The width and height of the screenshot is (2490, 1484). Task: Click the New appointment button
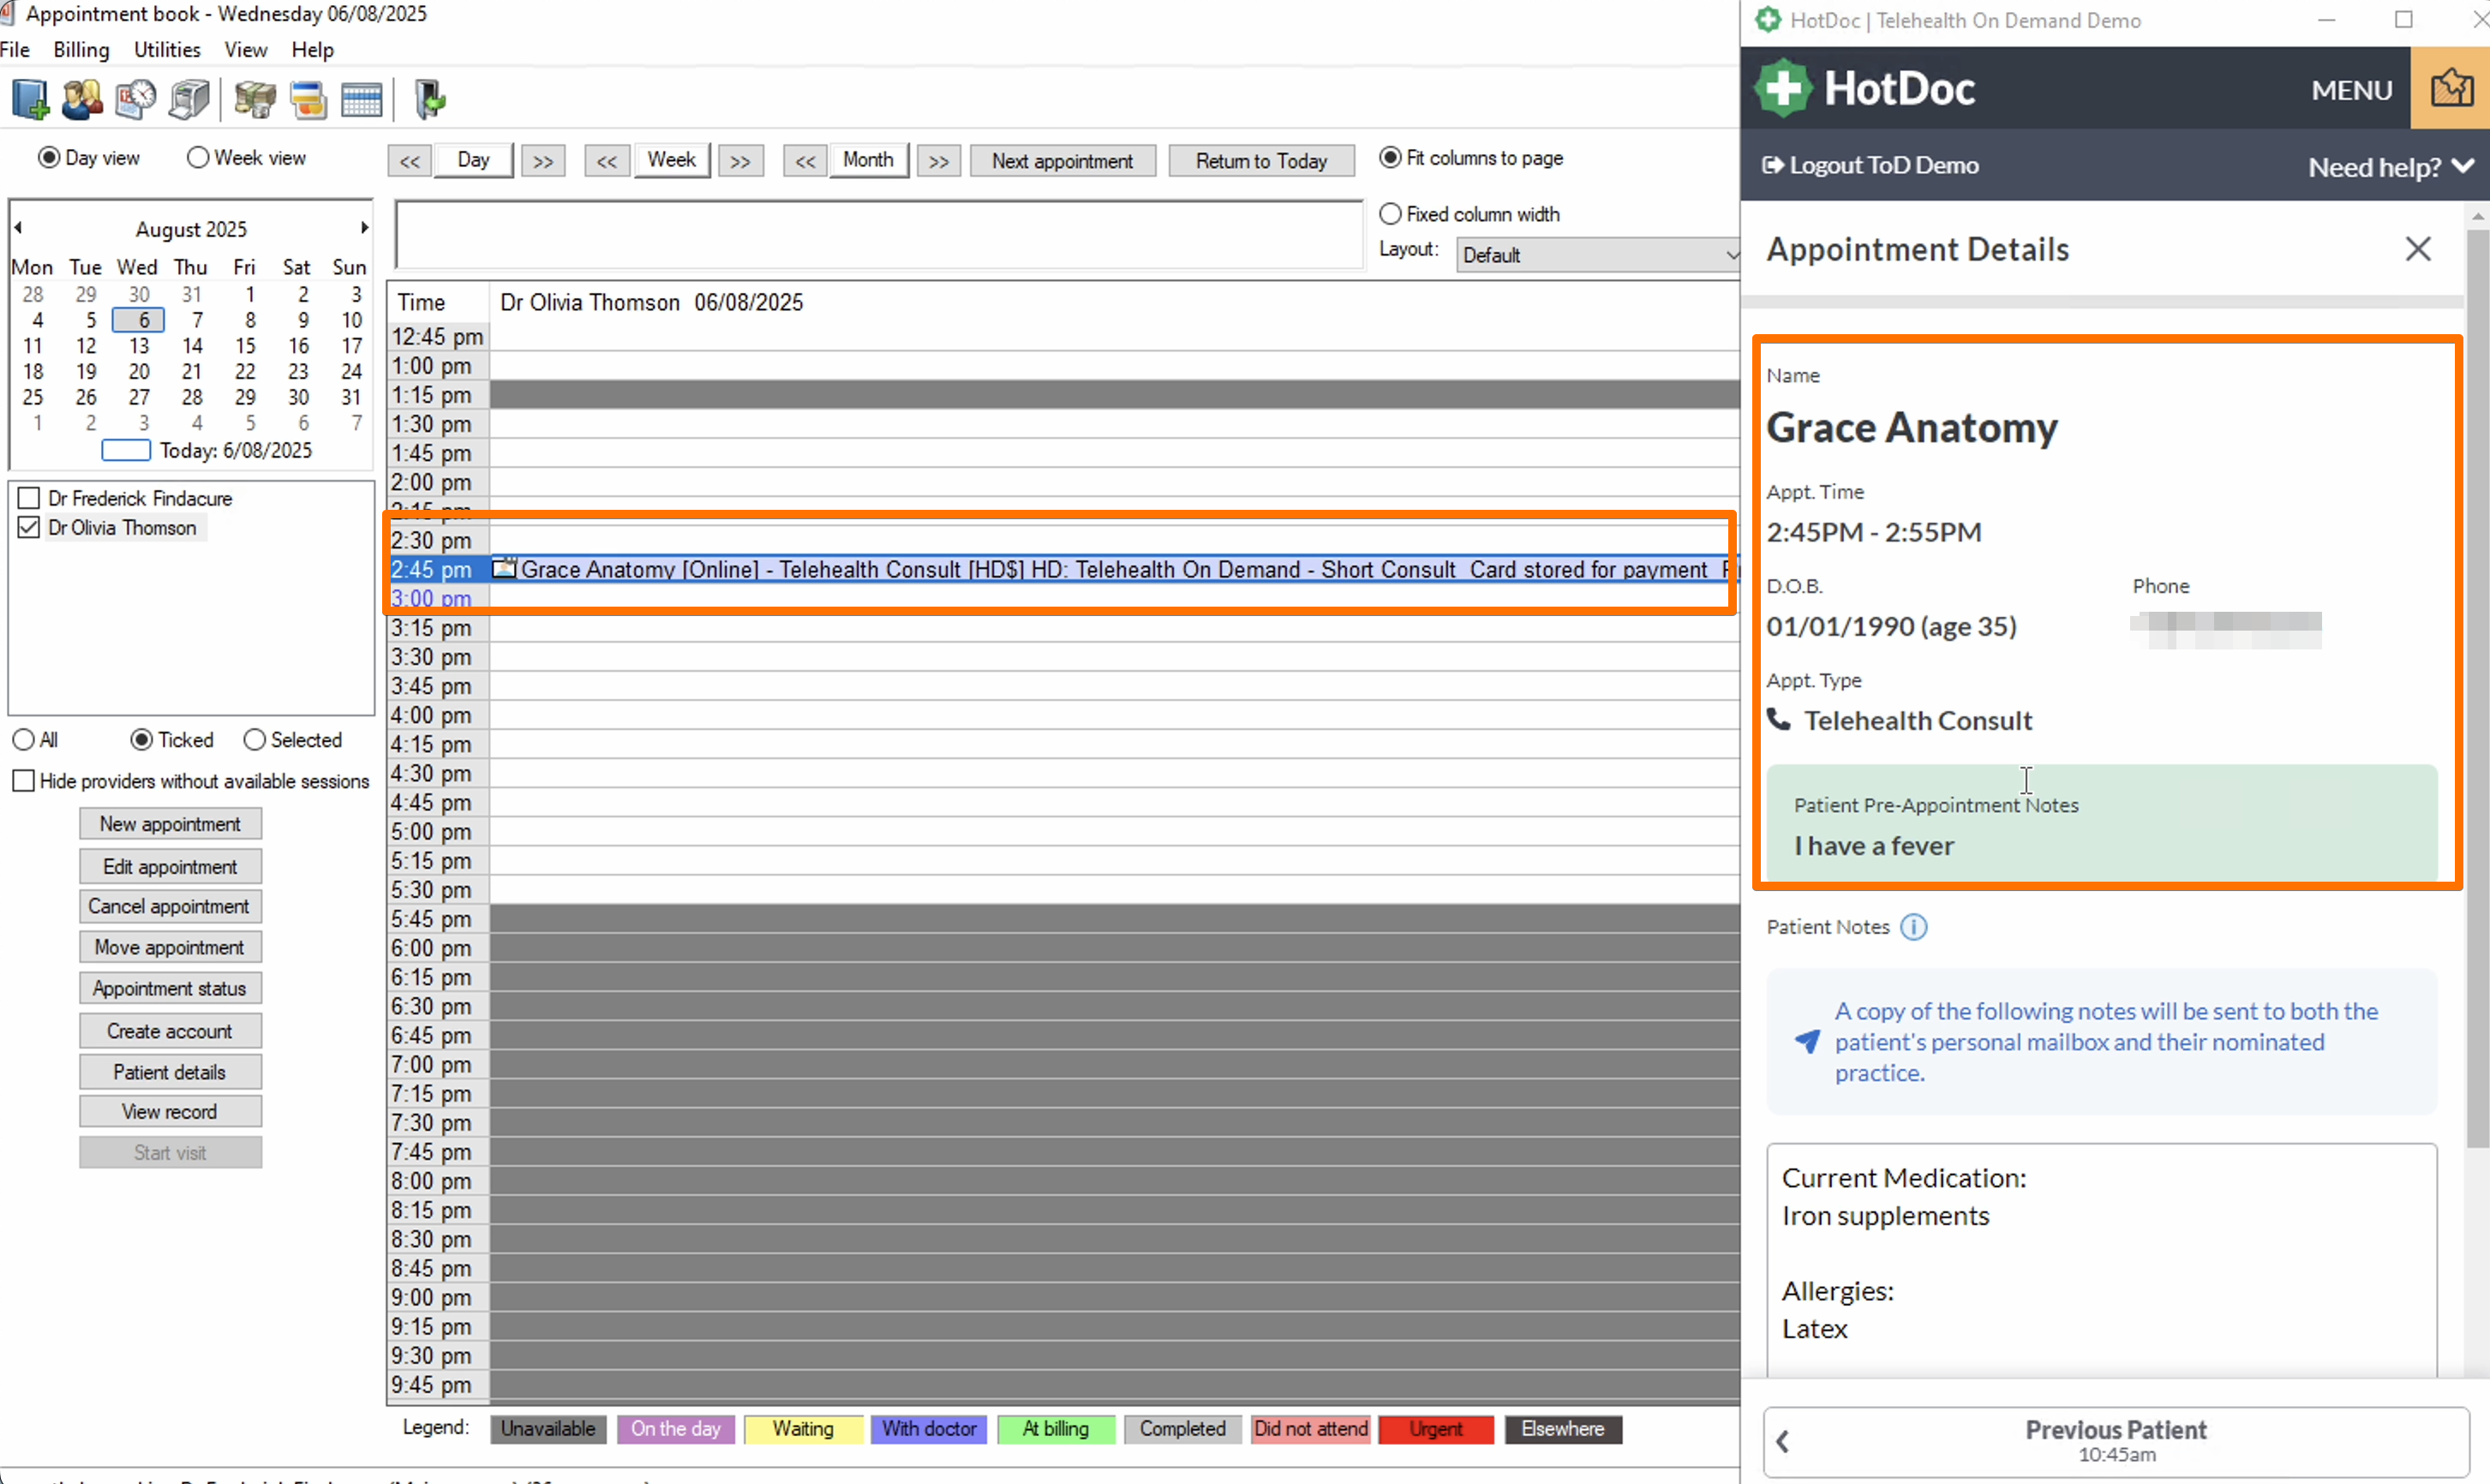tap(170, 824)
